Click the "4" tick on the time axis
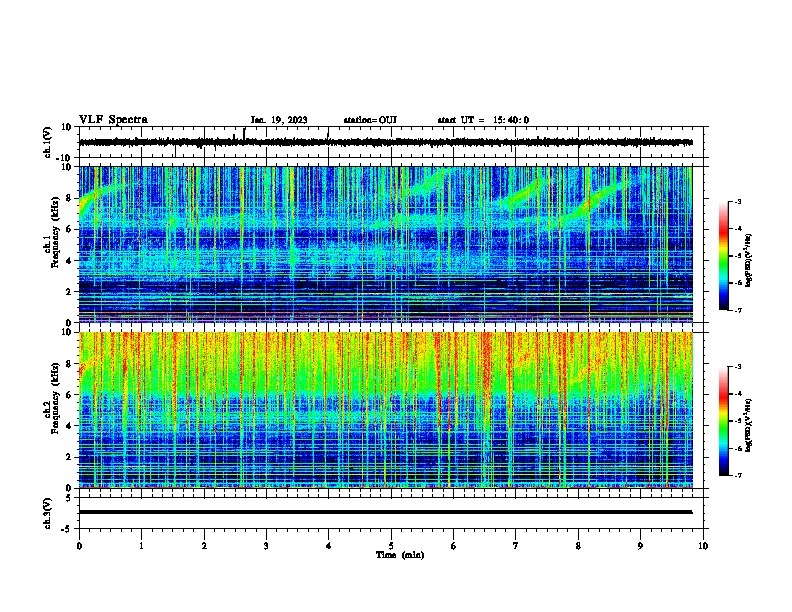The width and height of the screenshot is (792, 612). coord(328,546)
